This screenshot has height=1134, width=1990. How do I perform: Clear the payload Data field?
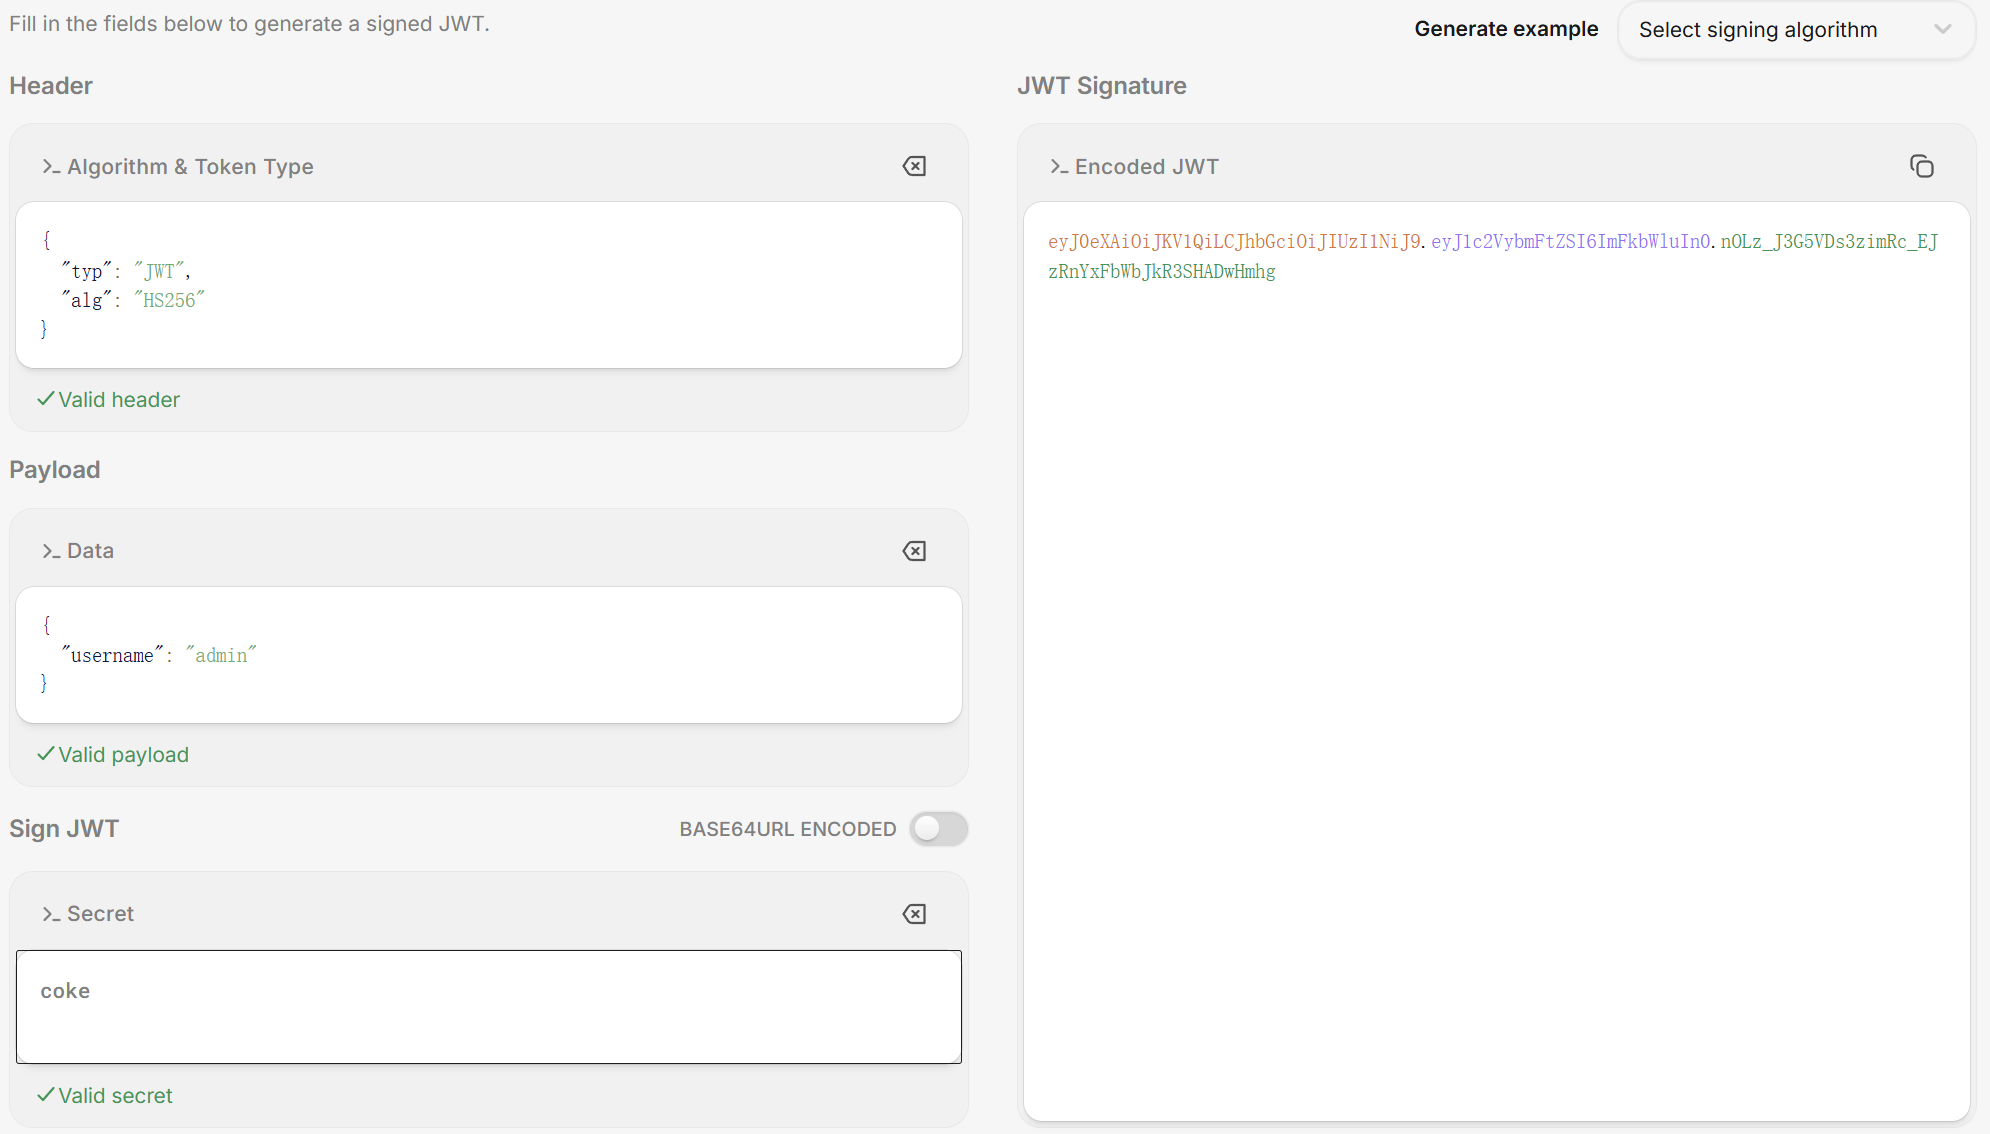(914, 551)
